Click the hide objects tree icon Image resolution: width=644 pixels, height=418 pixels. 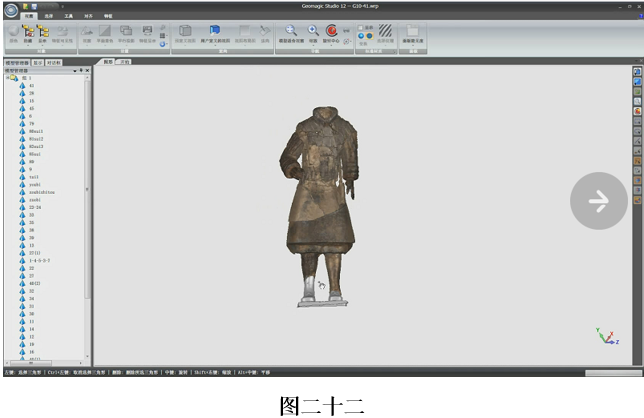(28, 31)
